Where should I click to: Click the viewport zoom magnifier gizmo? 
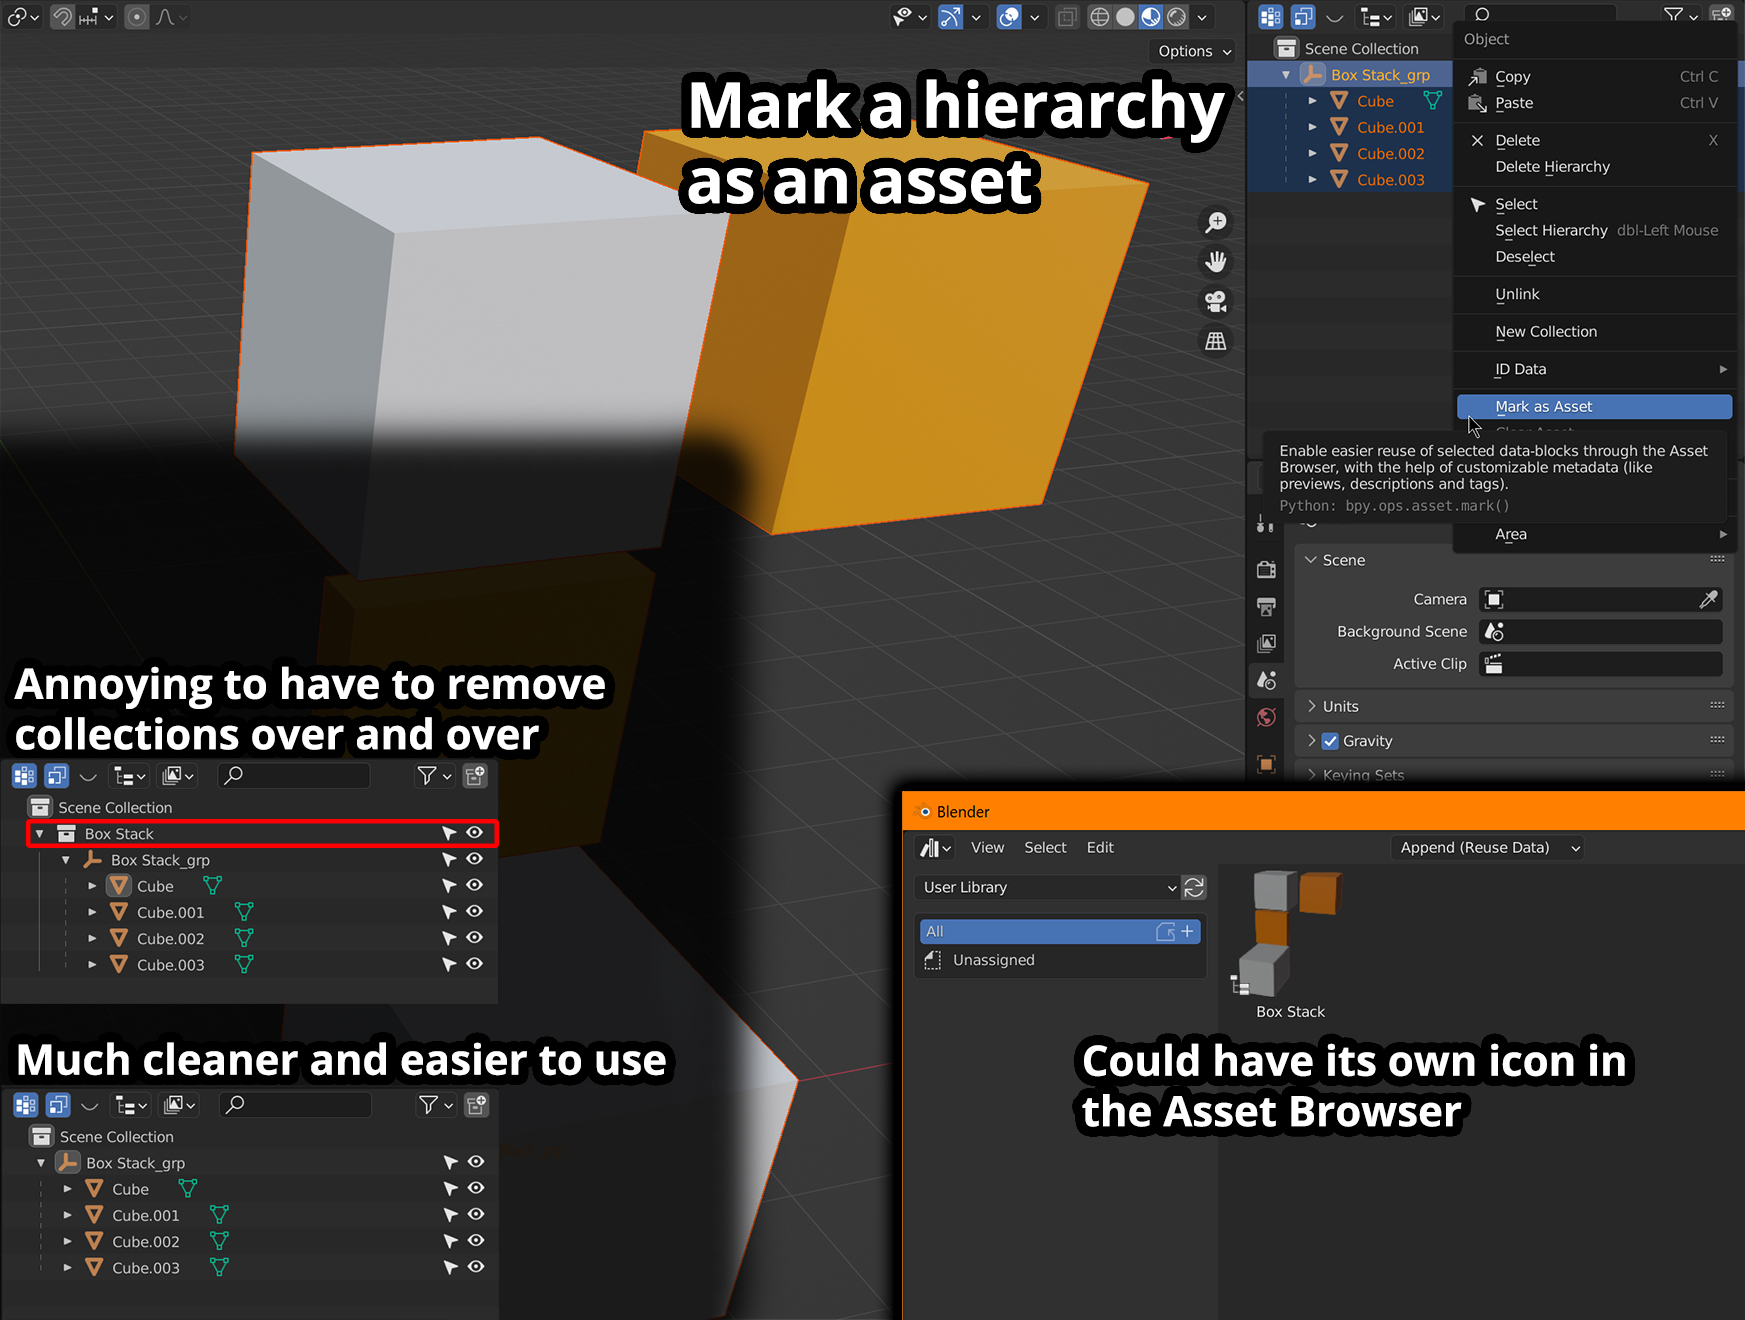(1216, 223)
